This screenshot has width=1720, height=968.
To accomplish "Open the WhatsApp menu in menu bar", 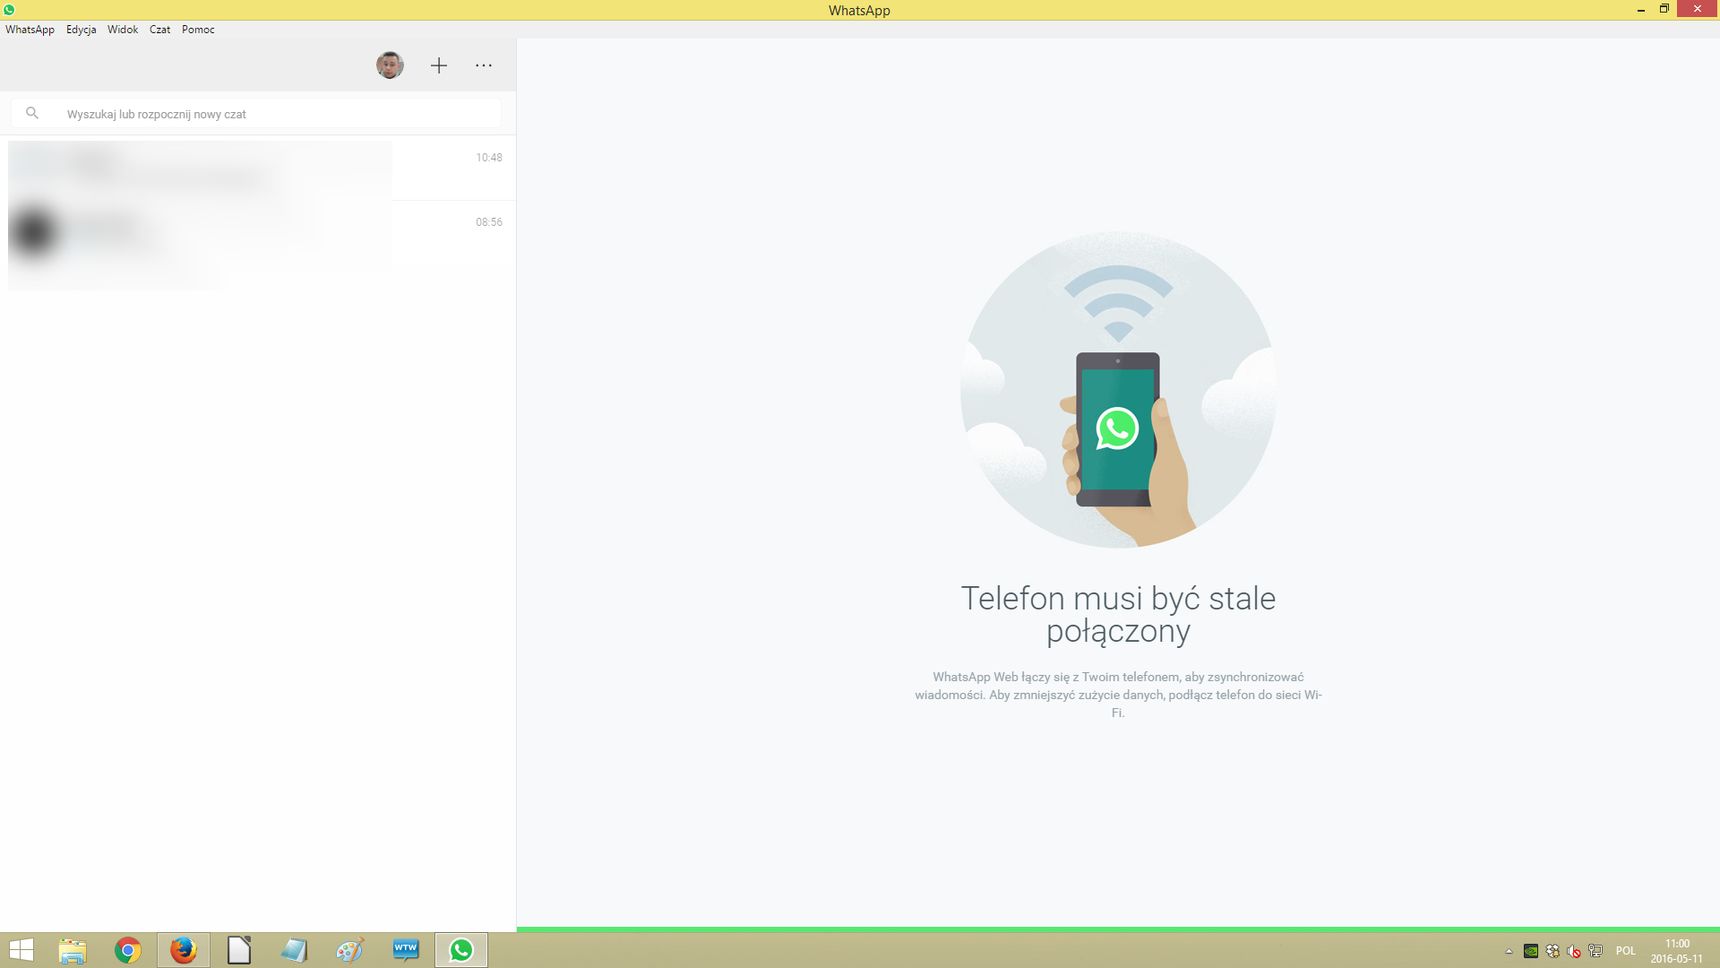I will 30,29.
